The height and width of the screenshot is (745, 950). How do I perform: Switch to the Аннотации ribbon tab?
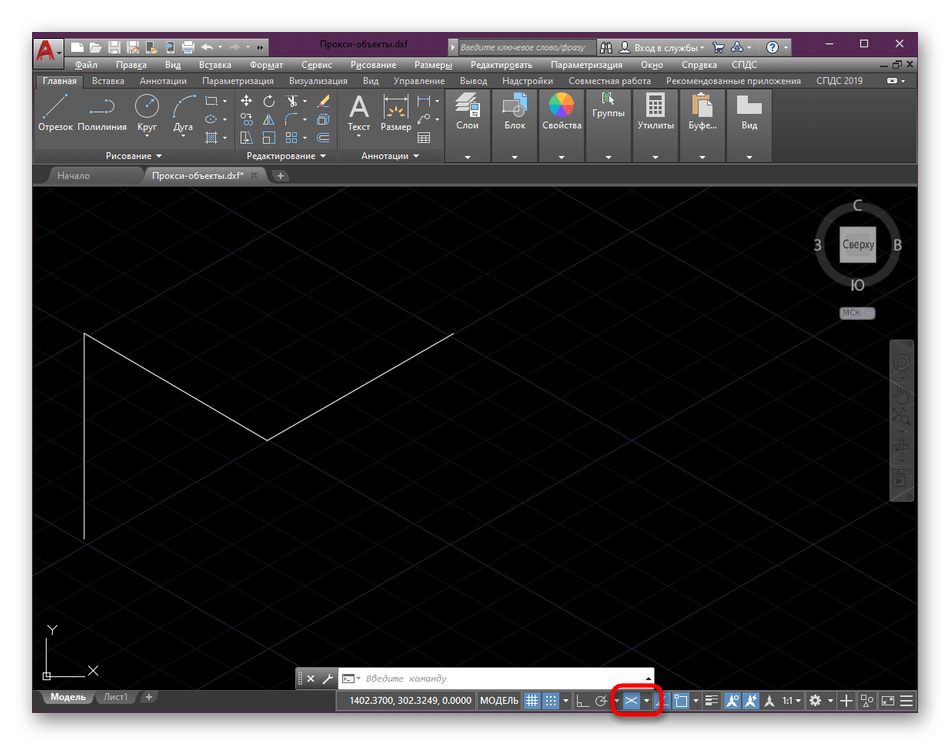(163, 81)
